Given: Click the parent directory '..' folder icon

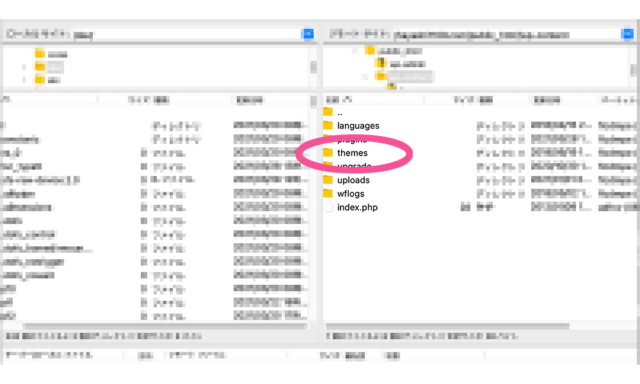Looking at the screenshot, I should (x=328, y=112).
